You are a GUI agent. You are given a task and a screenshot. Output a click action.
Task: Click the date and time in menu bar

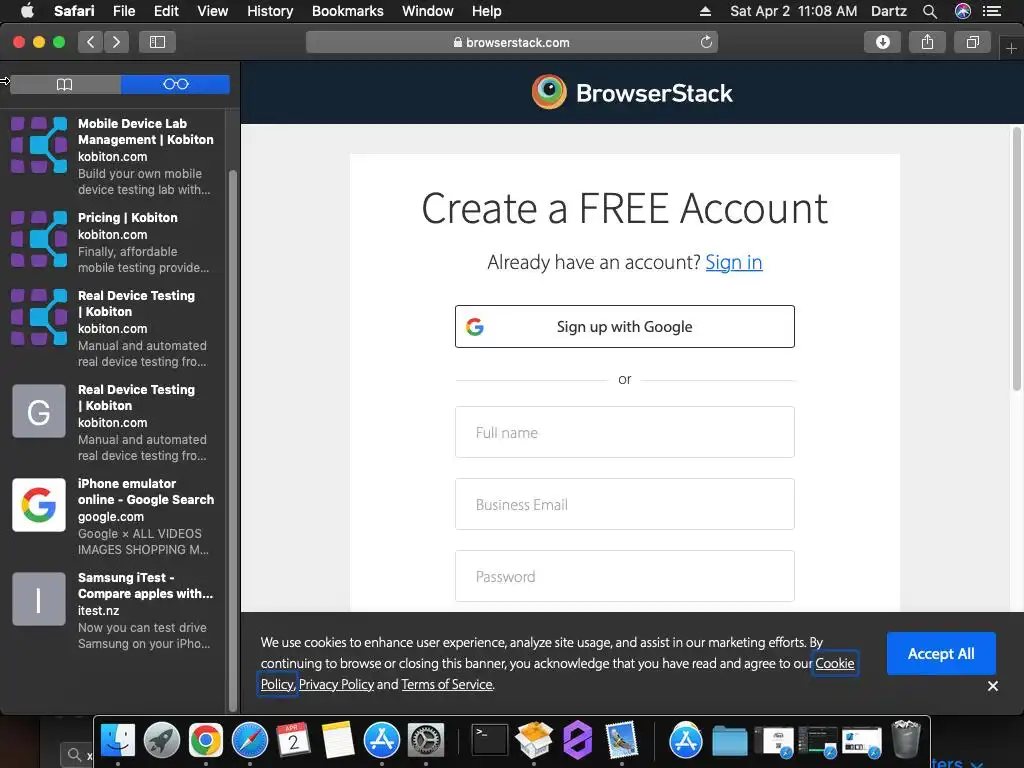click(793, 11)
